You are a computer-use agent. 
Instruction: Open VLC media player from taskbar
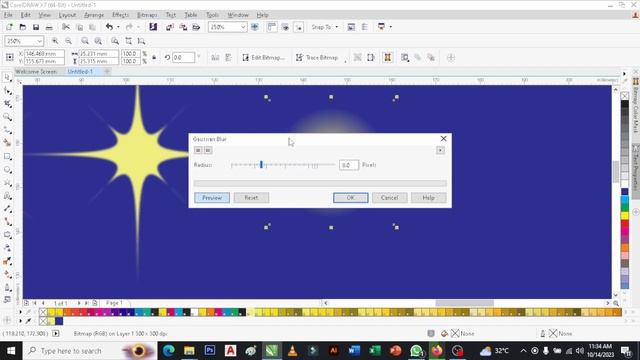click(292, 351)
